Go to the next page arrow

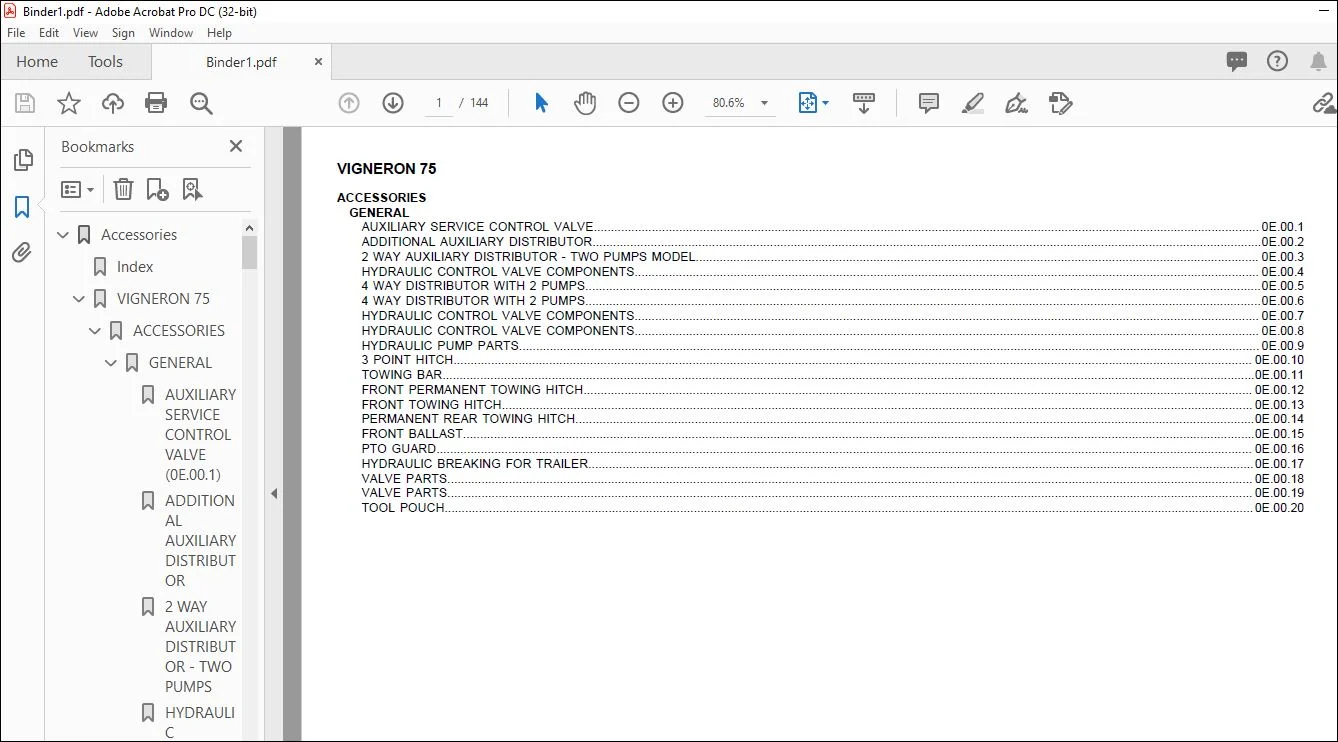click(x=393, y=103)
